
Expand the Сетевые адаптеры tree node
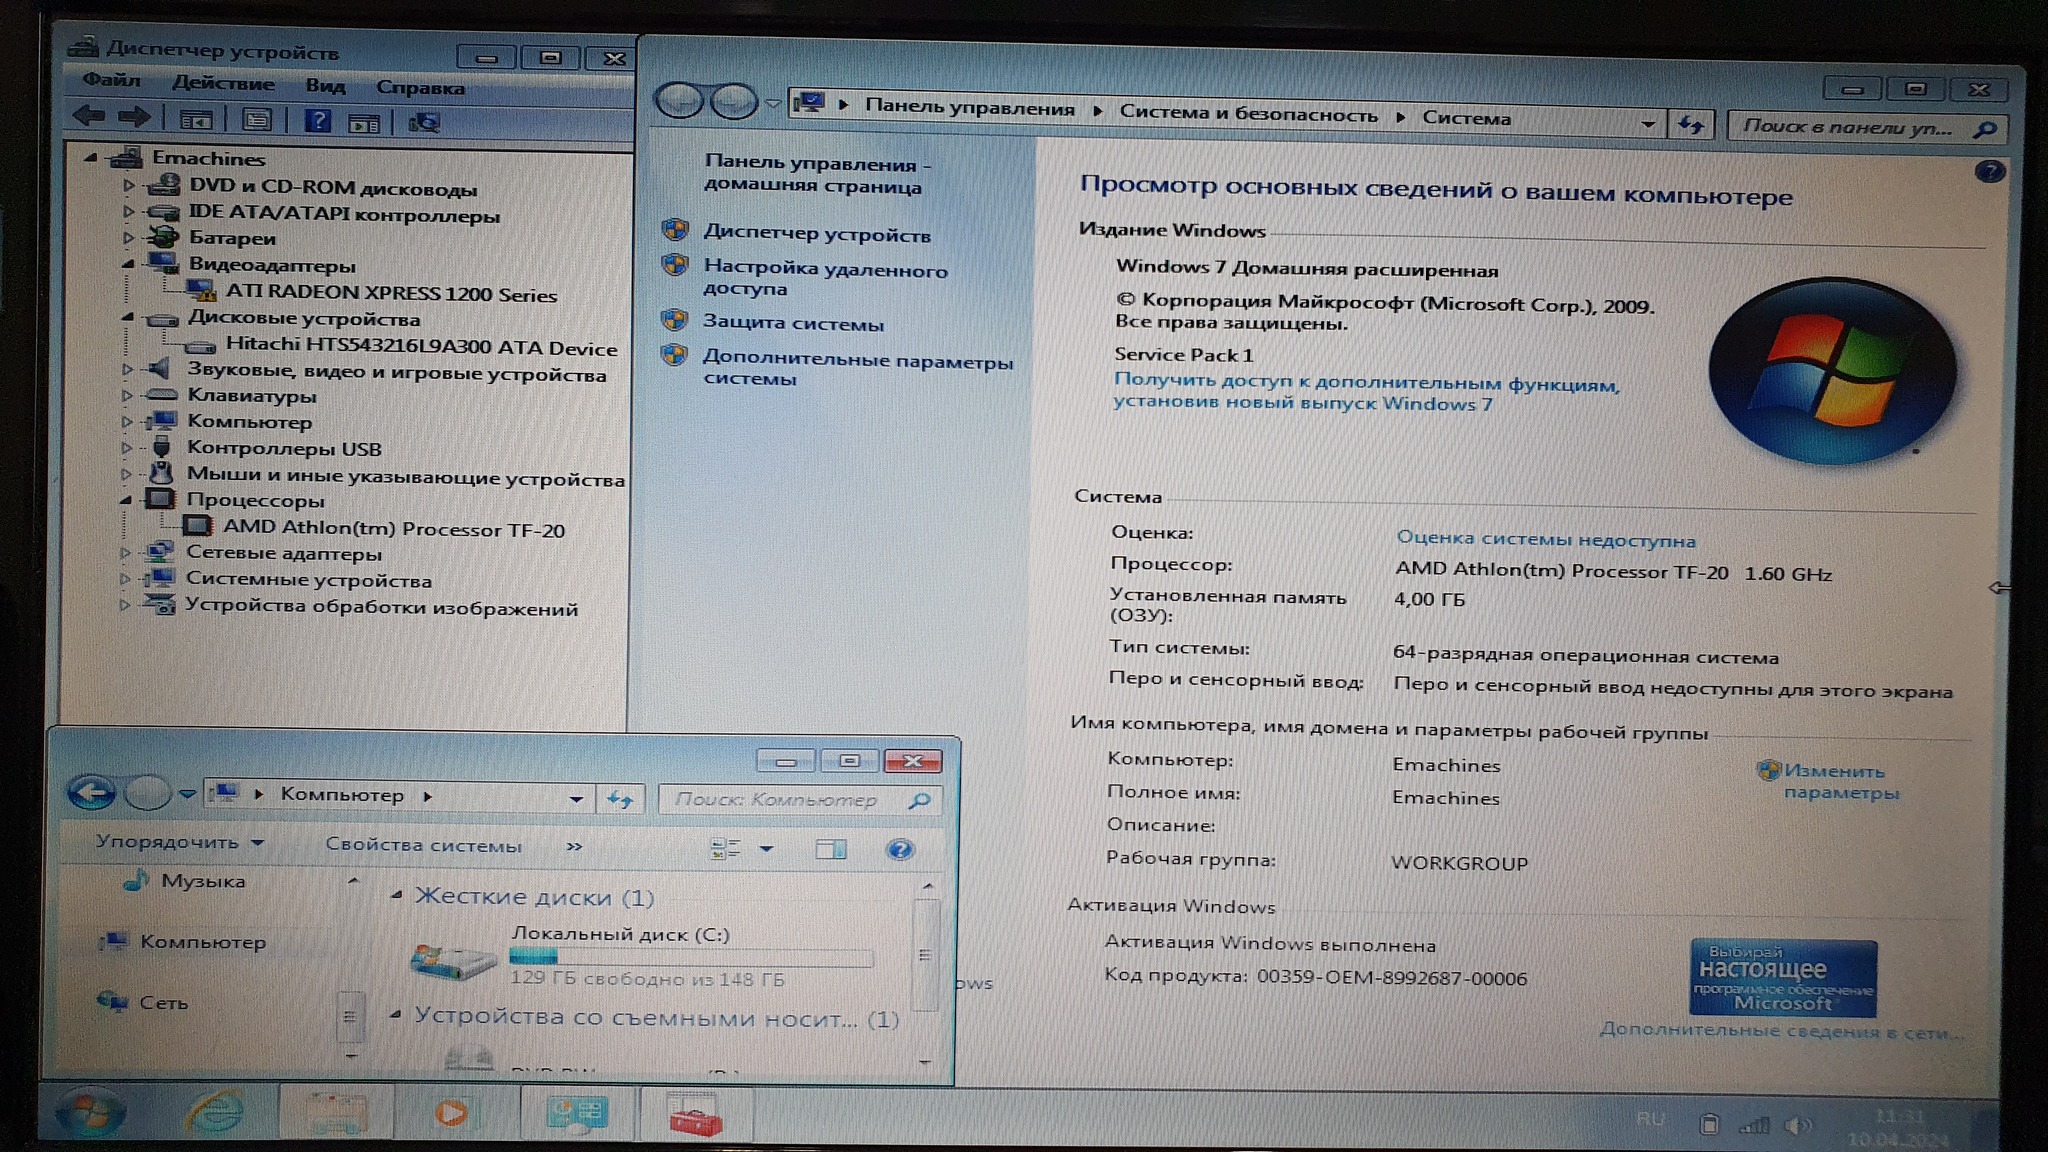point(125,552)
